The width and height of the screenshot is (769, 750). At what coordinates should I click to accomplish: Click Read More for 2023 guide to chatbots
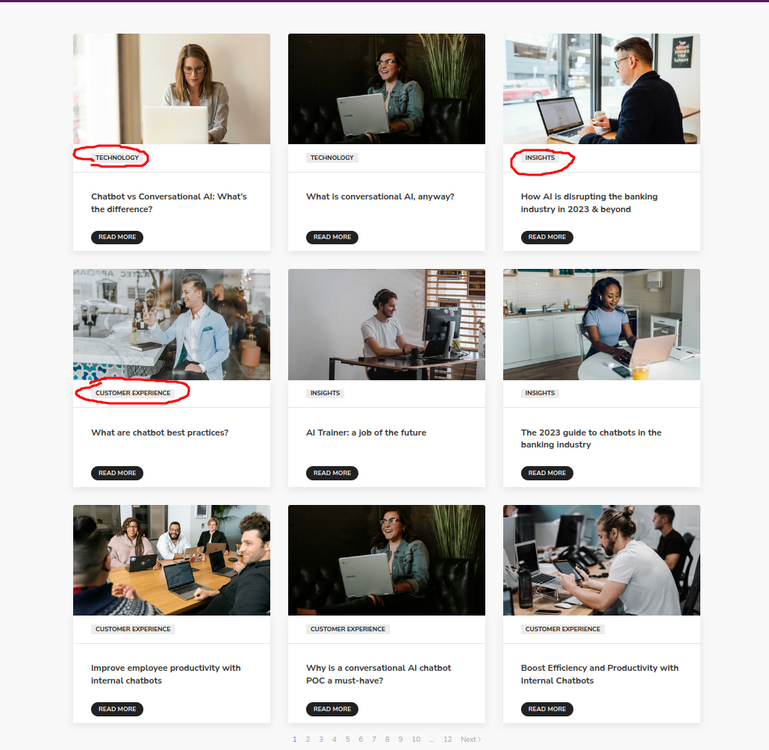coord(547,473)
